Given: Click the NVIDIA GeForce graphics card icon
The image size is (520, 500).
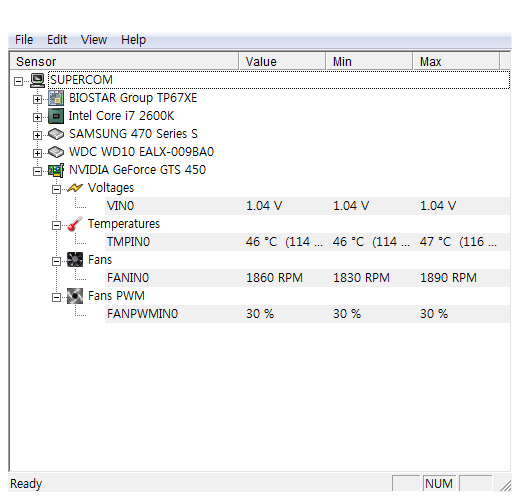Looking at the screenshot, I should 56,170.
